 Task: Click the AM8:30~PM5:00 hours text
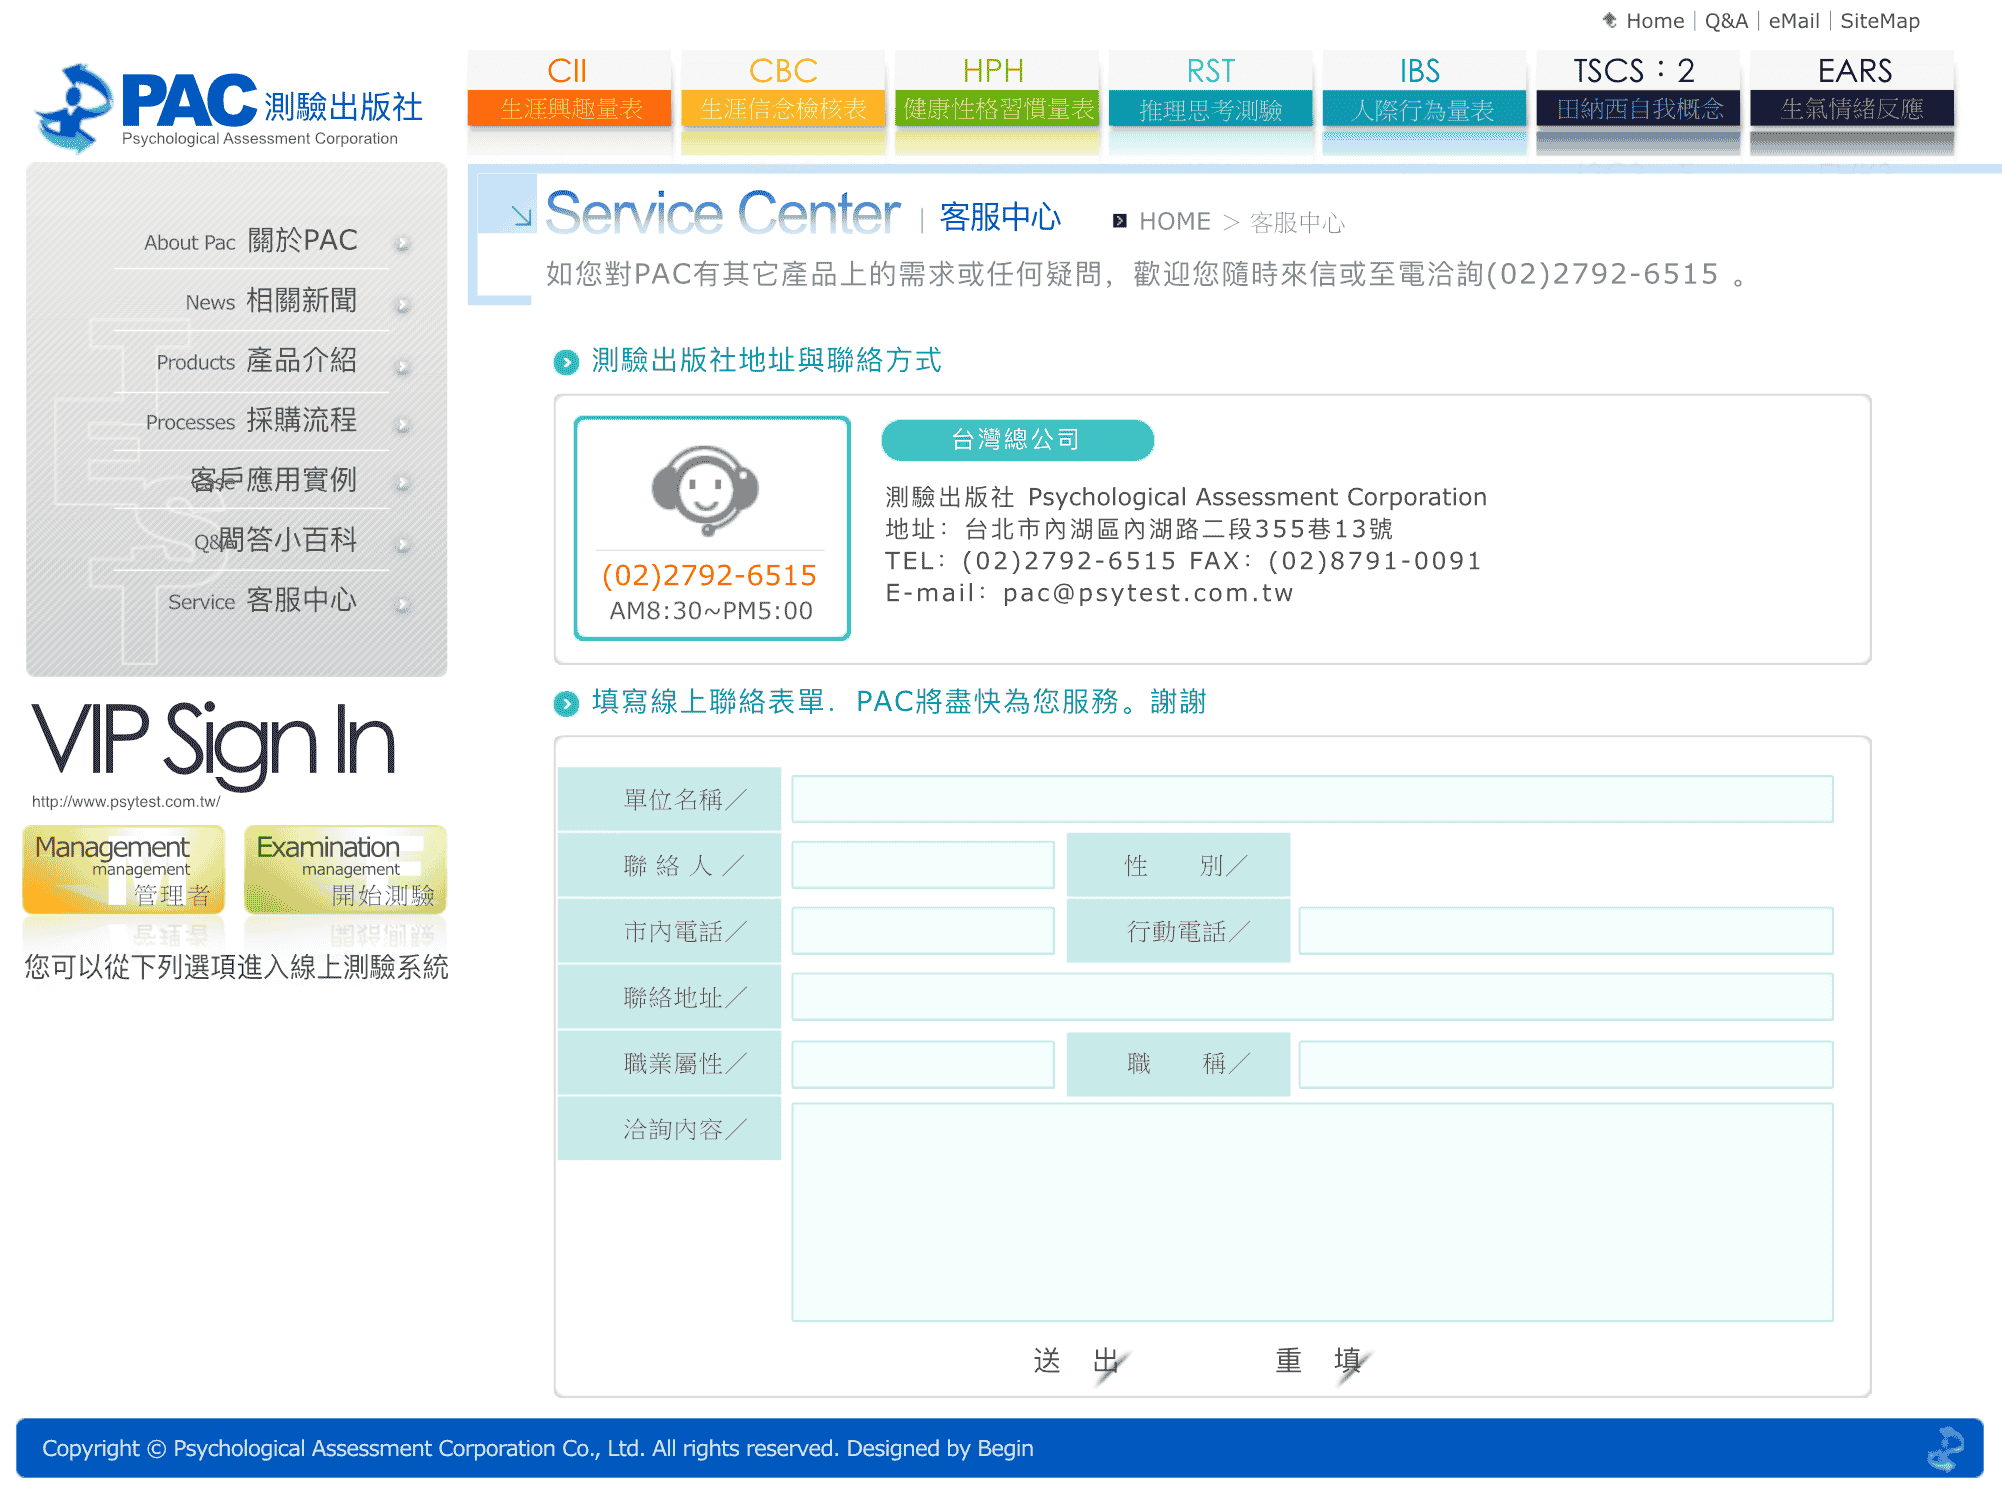[x=711, y=611]
